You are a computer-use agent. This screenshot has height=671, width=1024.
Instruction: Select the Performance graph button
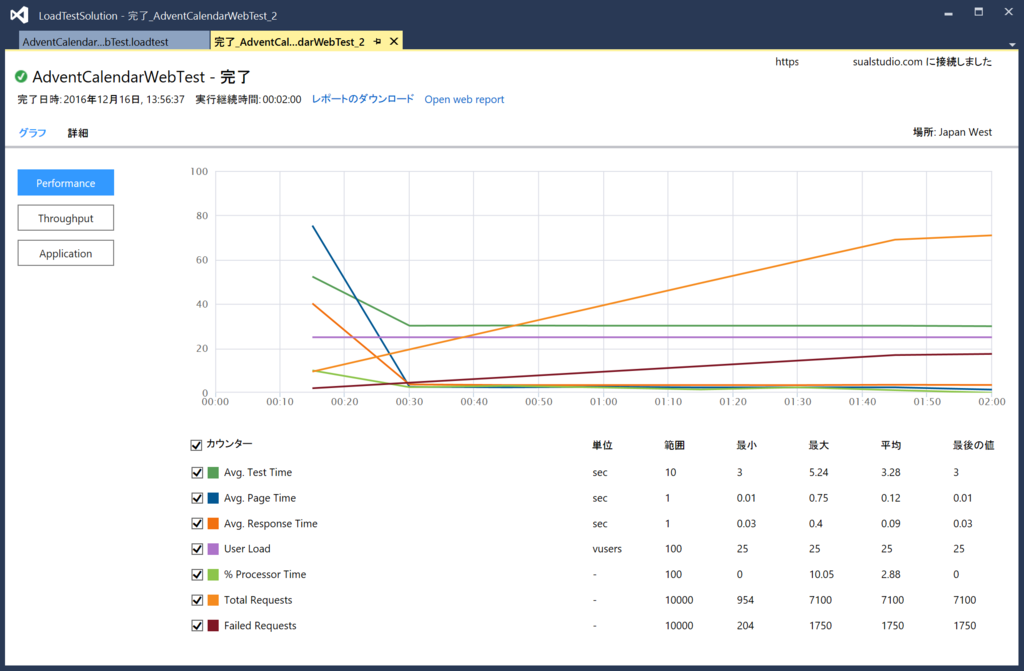tap(65, 183)
